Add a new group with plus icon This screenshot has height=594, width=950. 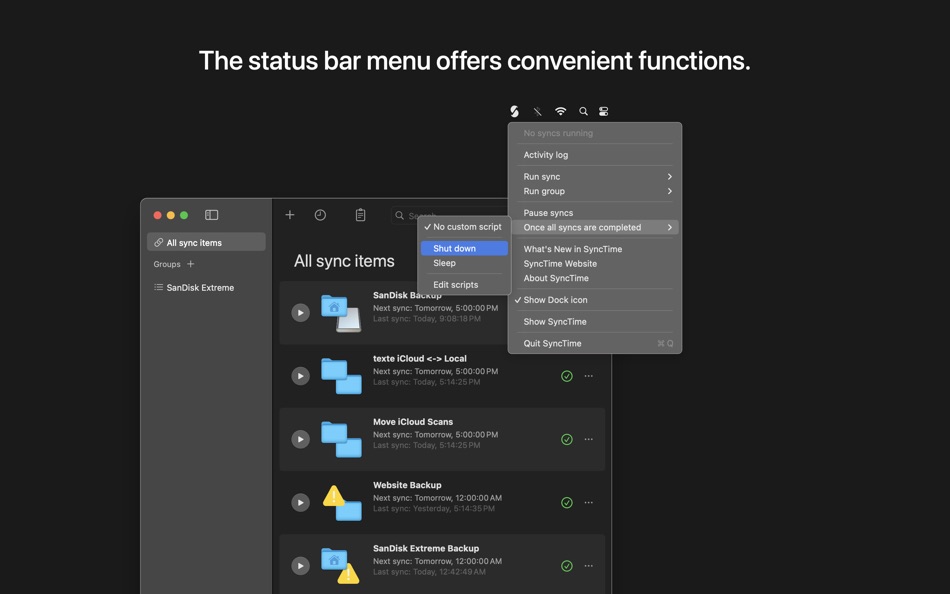point(191,264)
